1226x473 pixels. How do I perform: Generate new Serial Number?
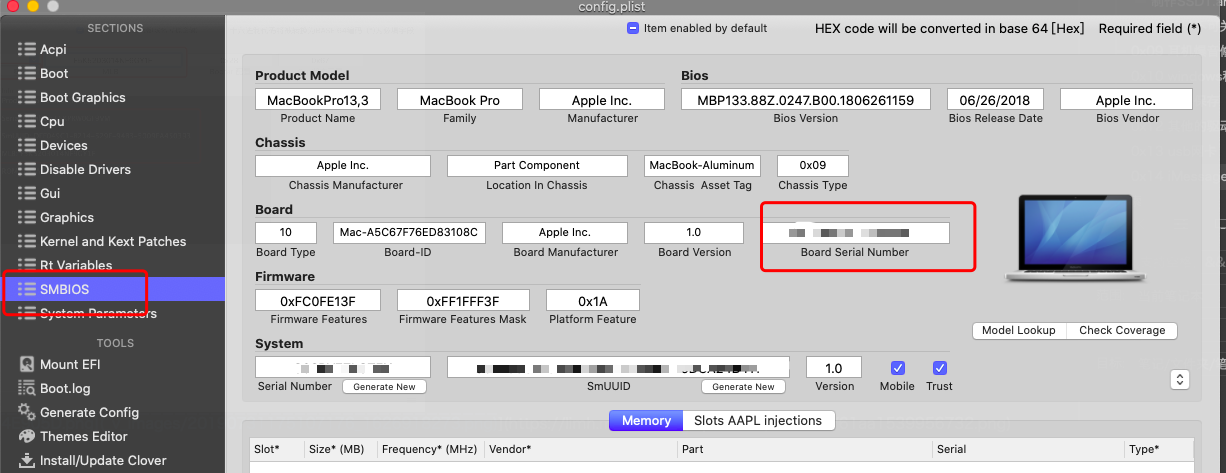[x=385, y=387]
